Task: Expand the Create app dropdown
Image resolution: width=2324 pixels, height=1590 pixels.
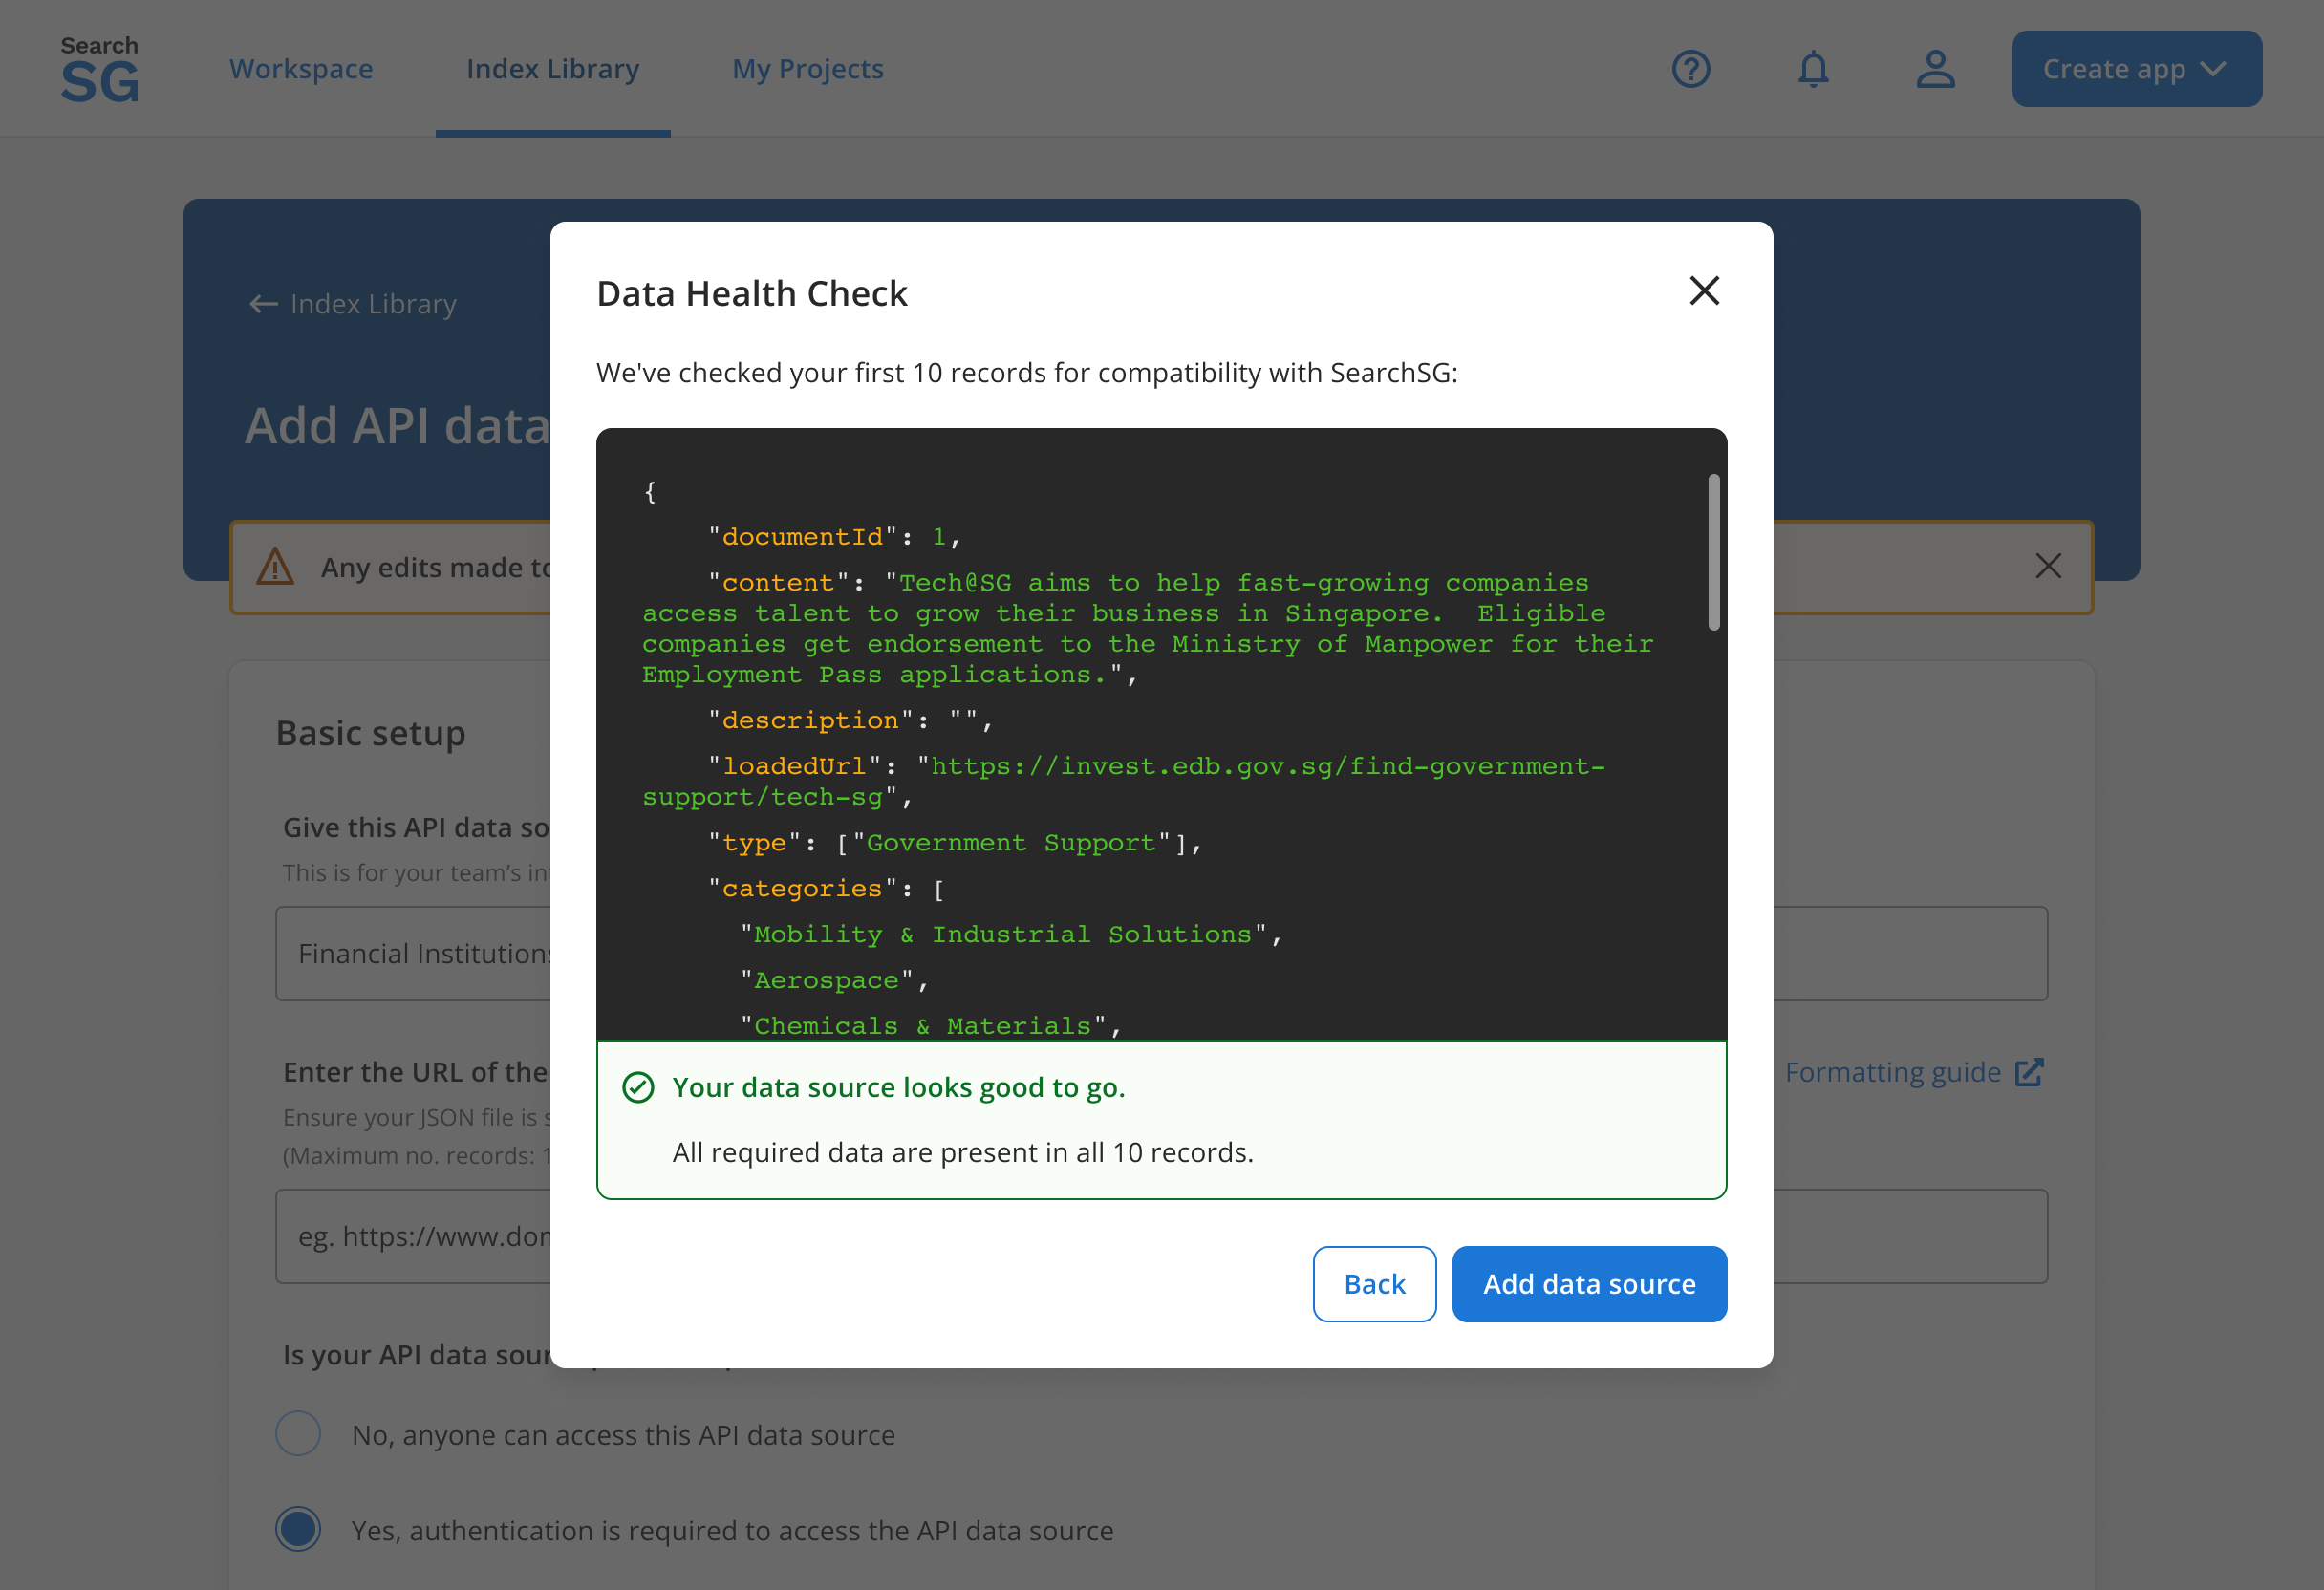Action: (x=2136, y=69)
